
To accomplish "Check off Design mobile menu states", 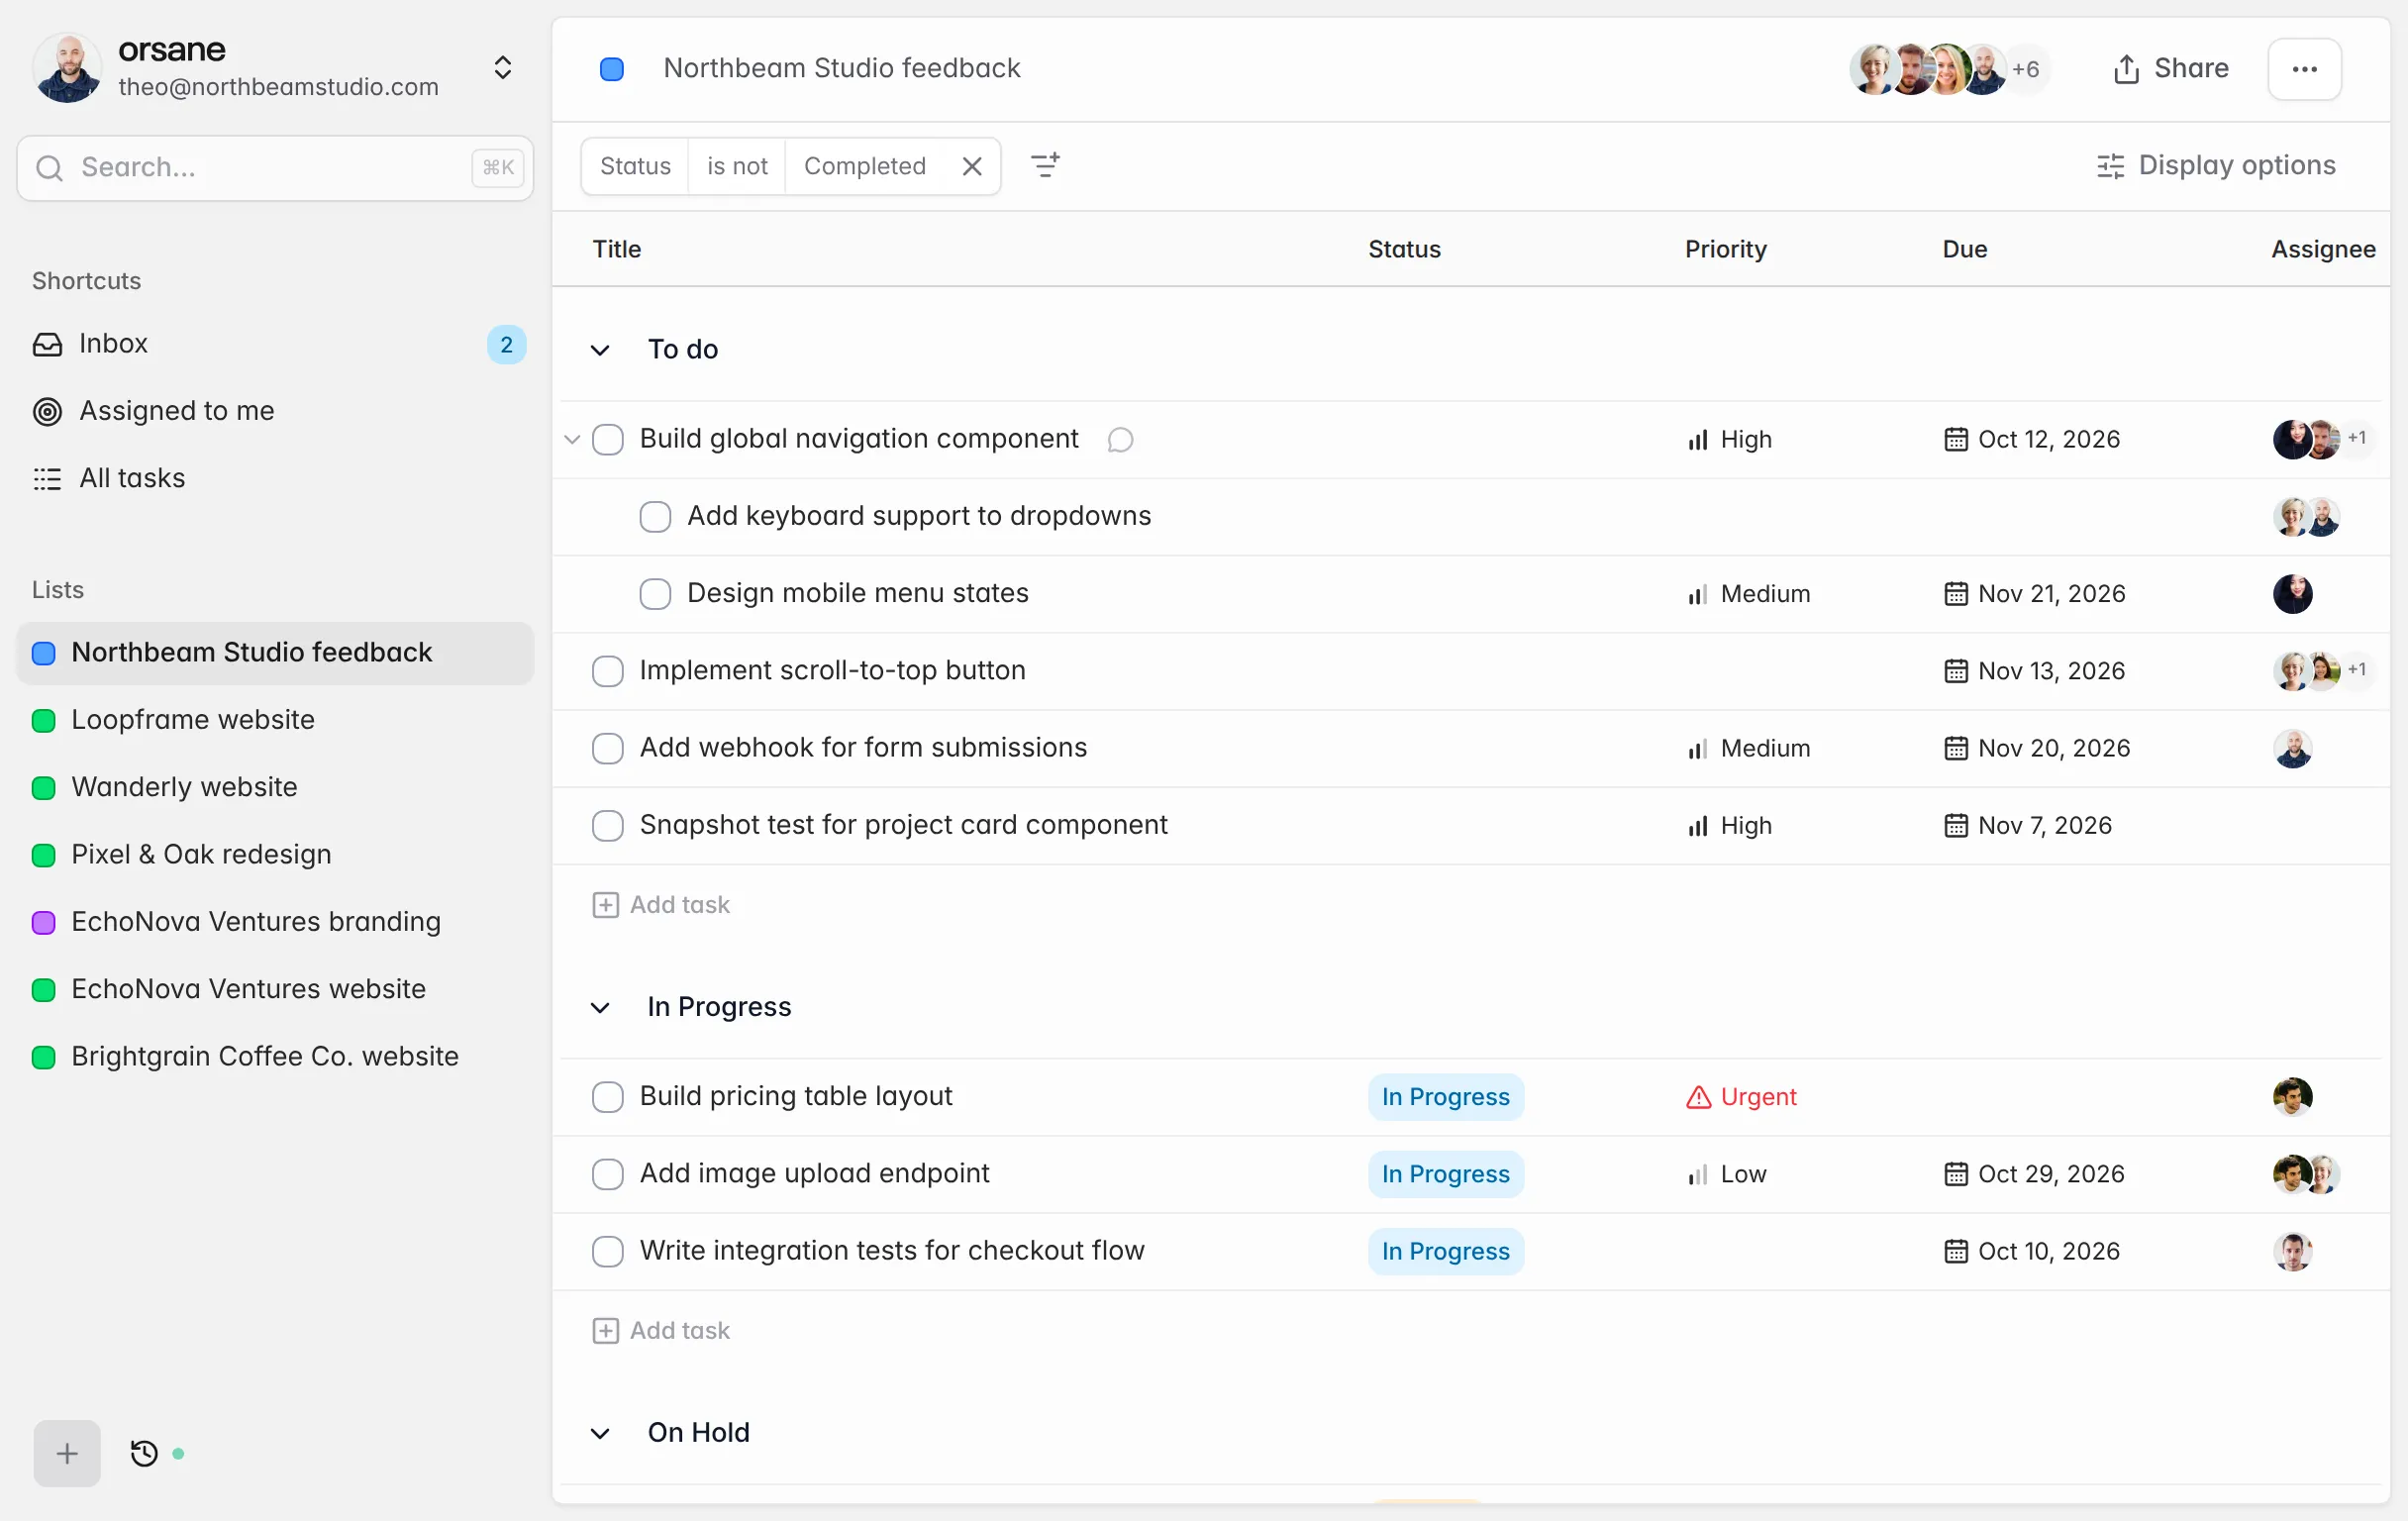I will [655, 594].
